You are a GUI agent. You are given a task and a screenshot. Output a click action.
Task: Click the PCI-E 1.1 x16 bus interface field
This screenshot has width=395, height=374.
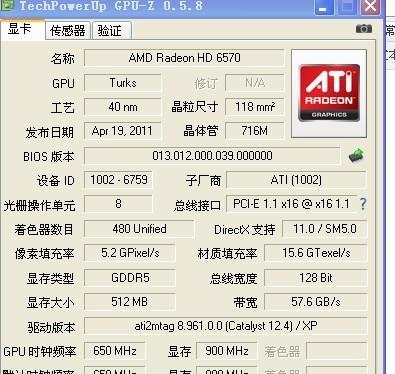point(291,204)
